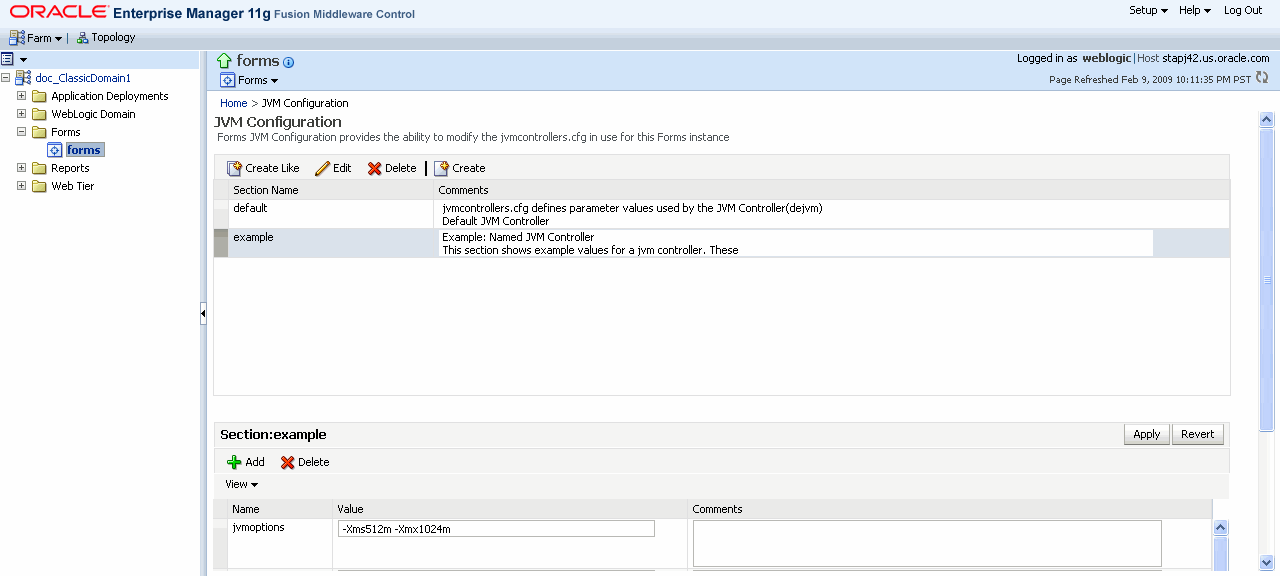Click the Delete icon in the Section:example toolbar
Viewport: 1280px width, 576px height.
point(285,461)
